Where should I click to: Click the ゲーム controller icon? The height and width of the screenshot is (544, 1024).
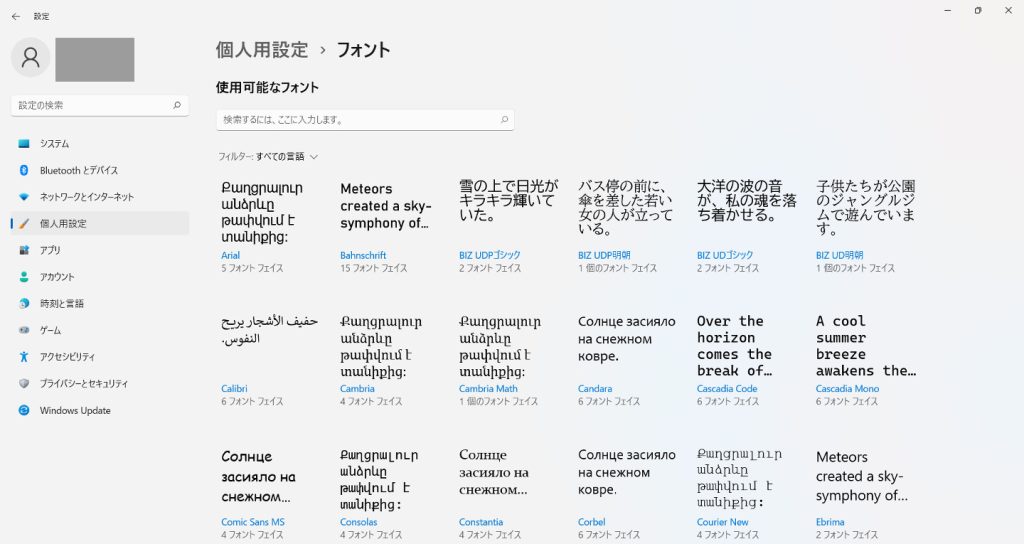(x=24, y=330)
